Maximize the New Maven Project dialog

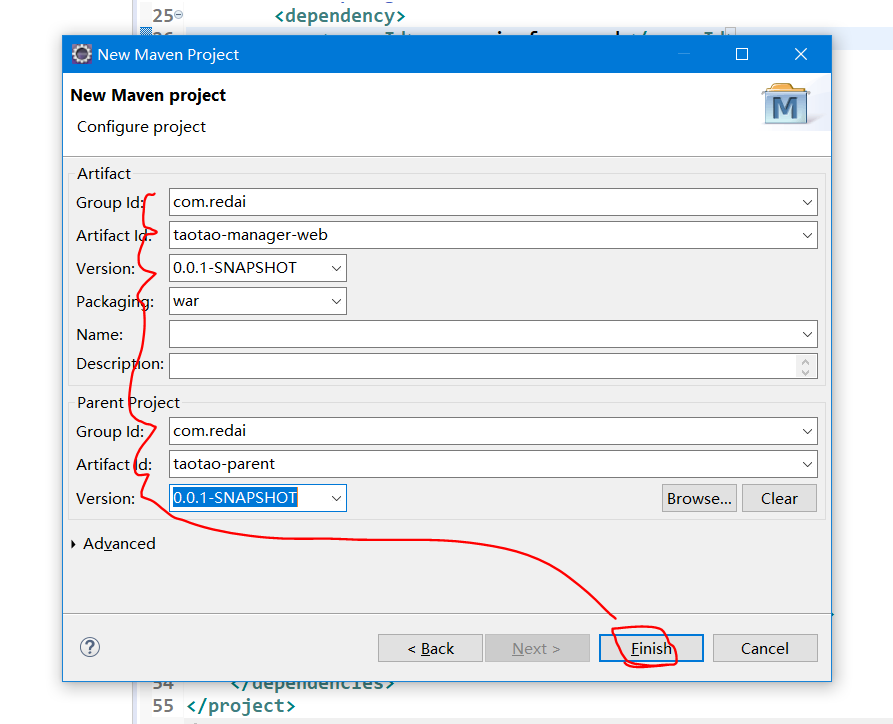(x=742, y=54)
